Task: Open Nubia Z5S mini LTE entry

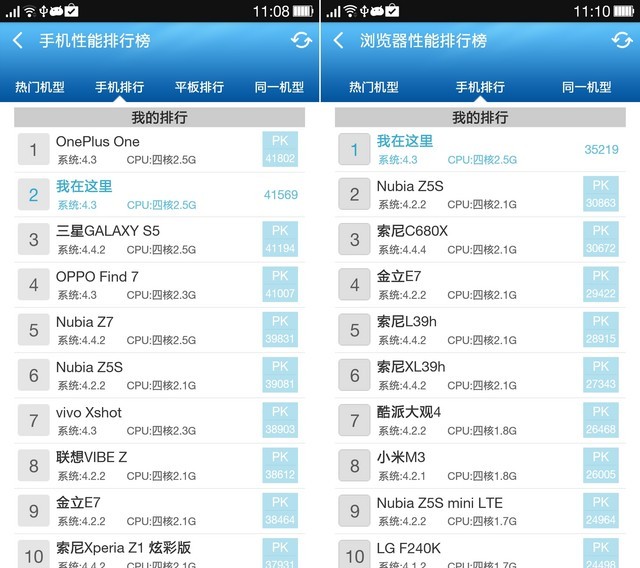Action: click(480, 511)
